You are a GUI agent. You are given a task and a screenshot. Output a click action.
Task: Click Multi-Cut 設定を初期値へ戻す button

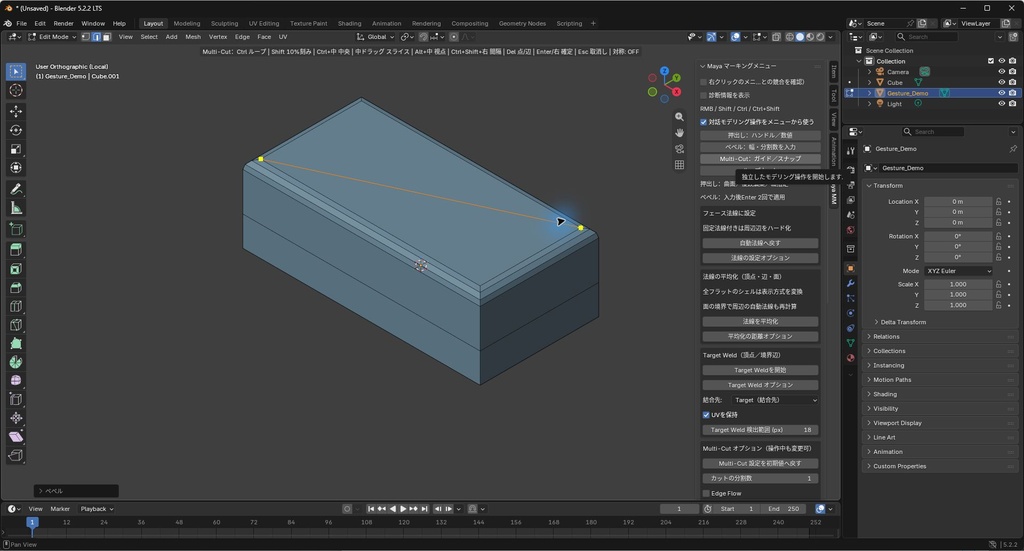[x=760, y=464]
